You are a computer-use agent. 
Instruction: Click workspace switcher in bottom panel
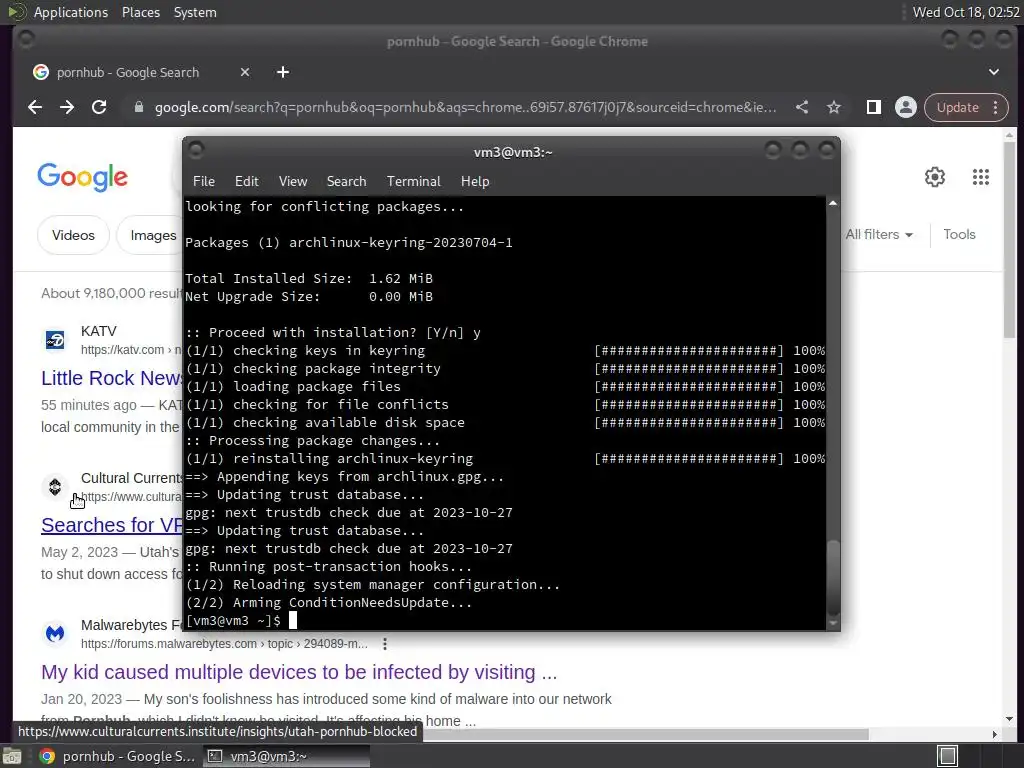948,756
